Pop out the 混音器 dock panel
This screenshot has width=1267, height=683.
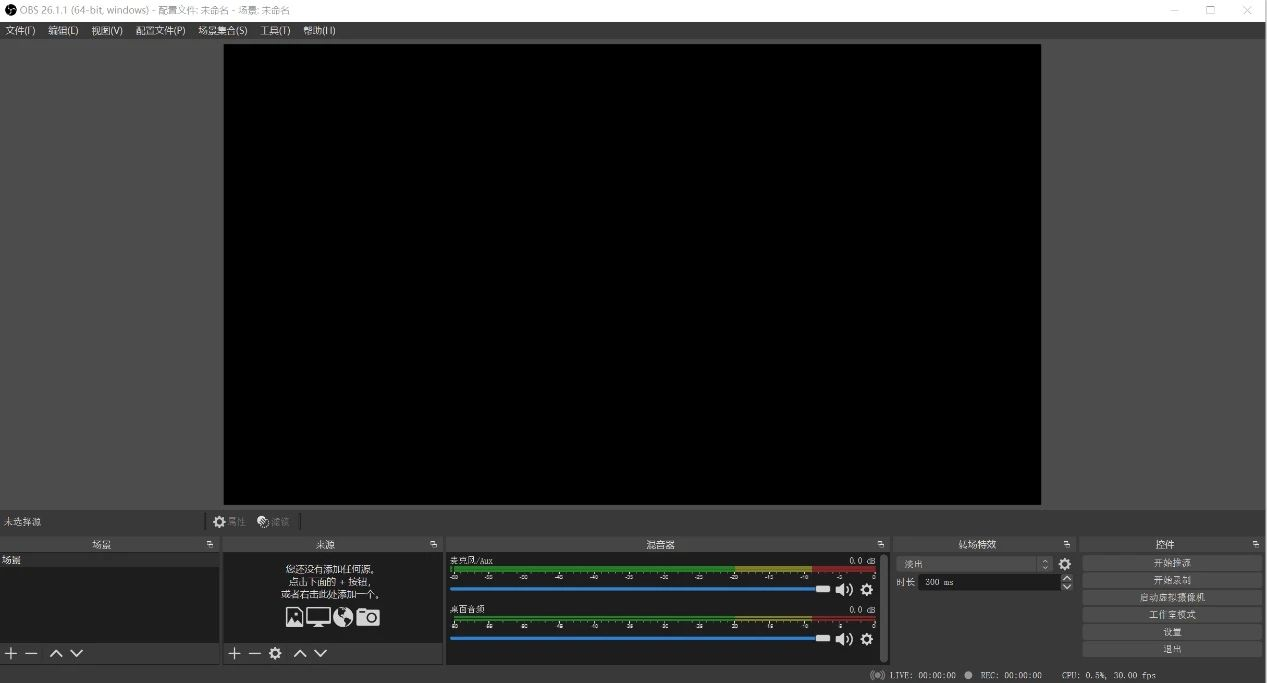pos(881,544)
